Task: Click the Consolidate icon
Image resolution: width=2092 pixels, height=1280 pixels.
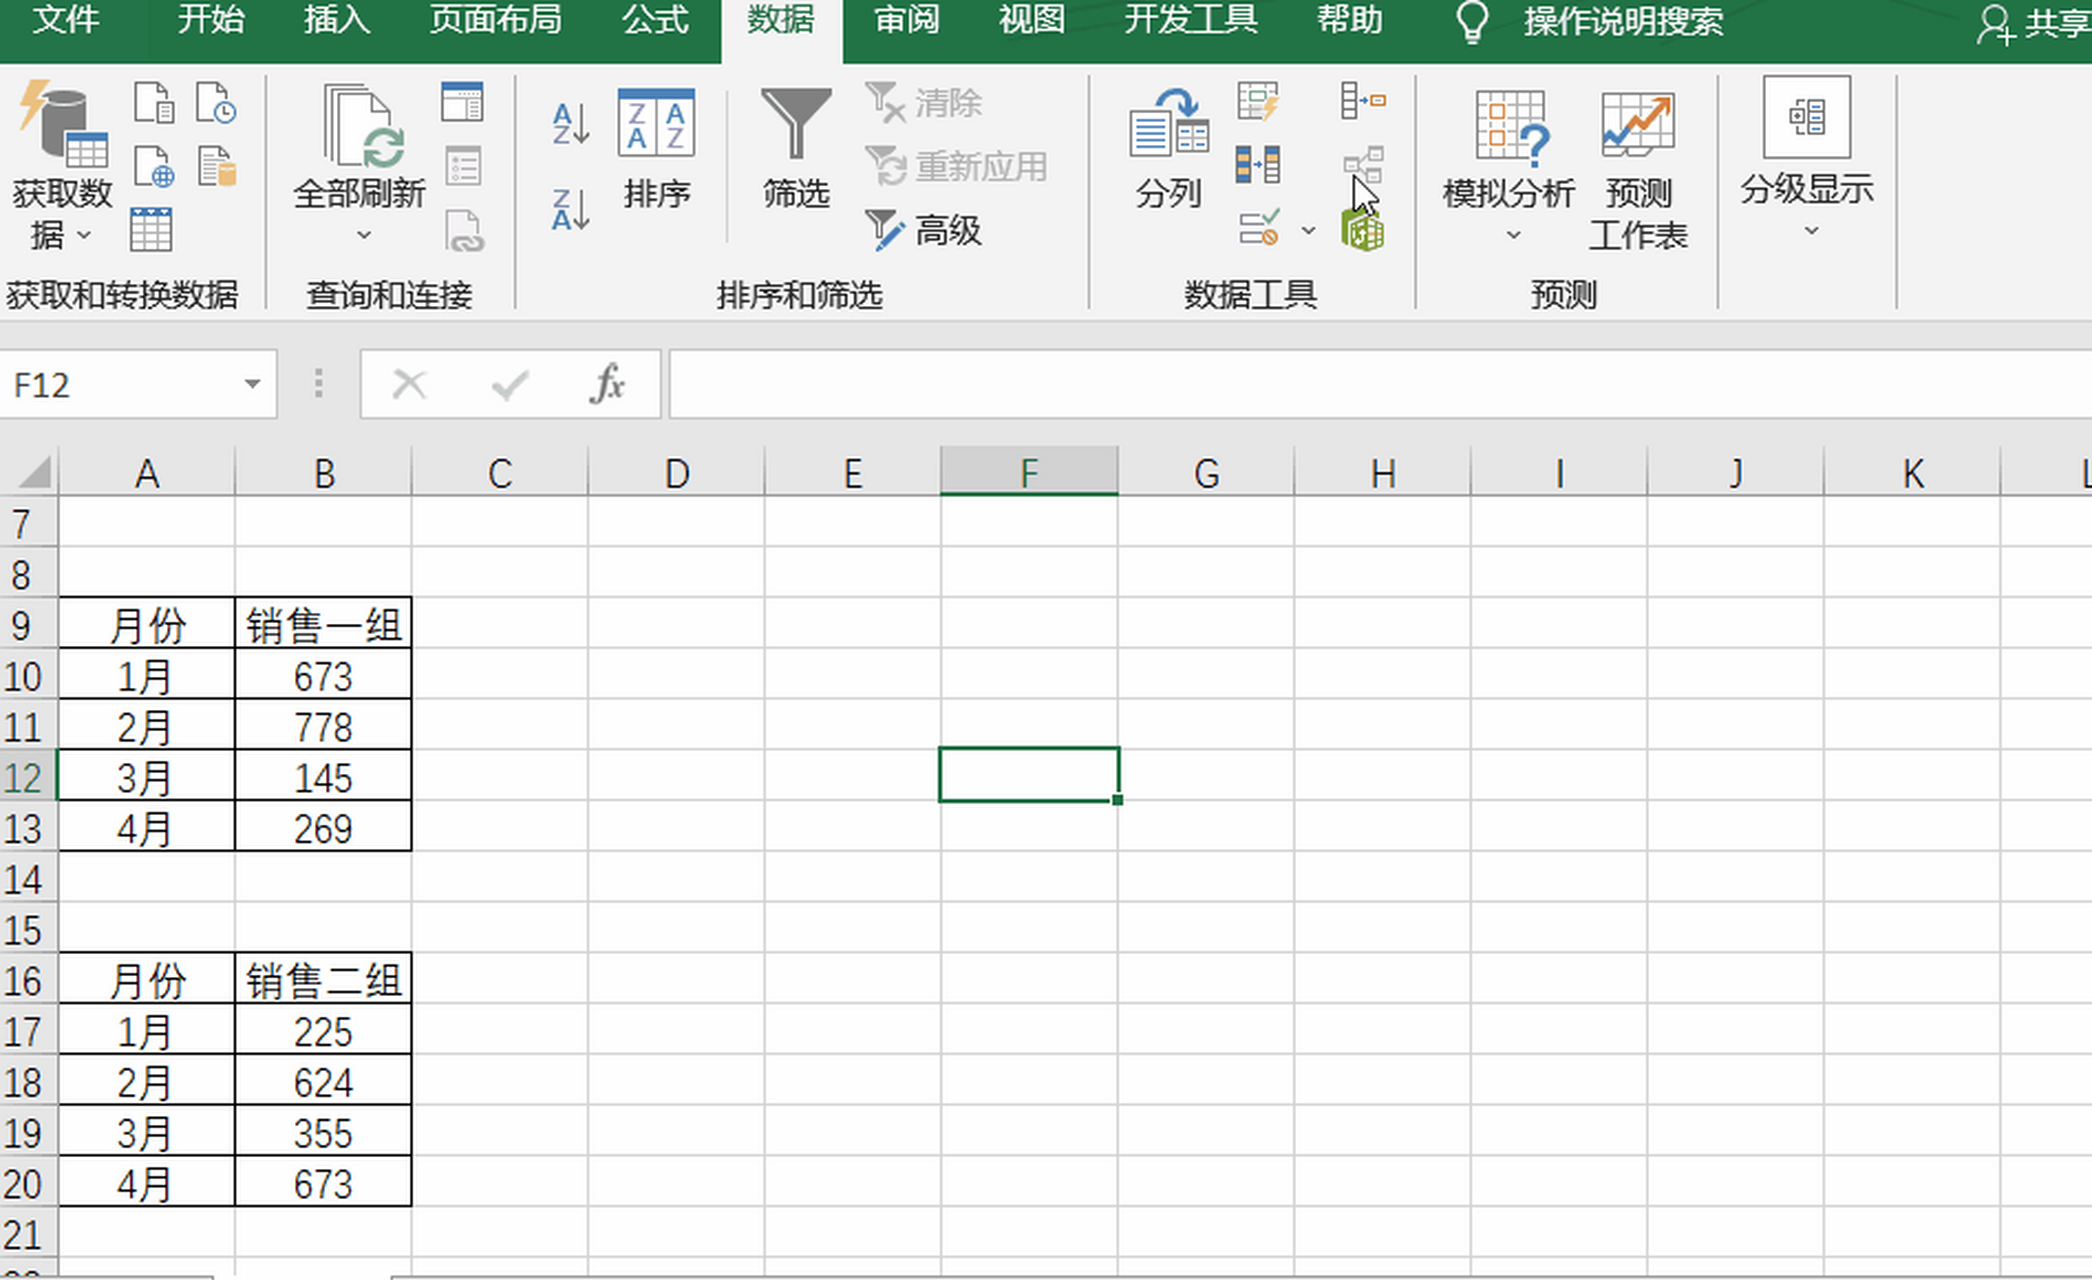Action: [x=1363, y=101]
